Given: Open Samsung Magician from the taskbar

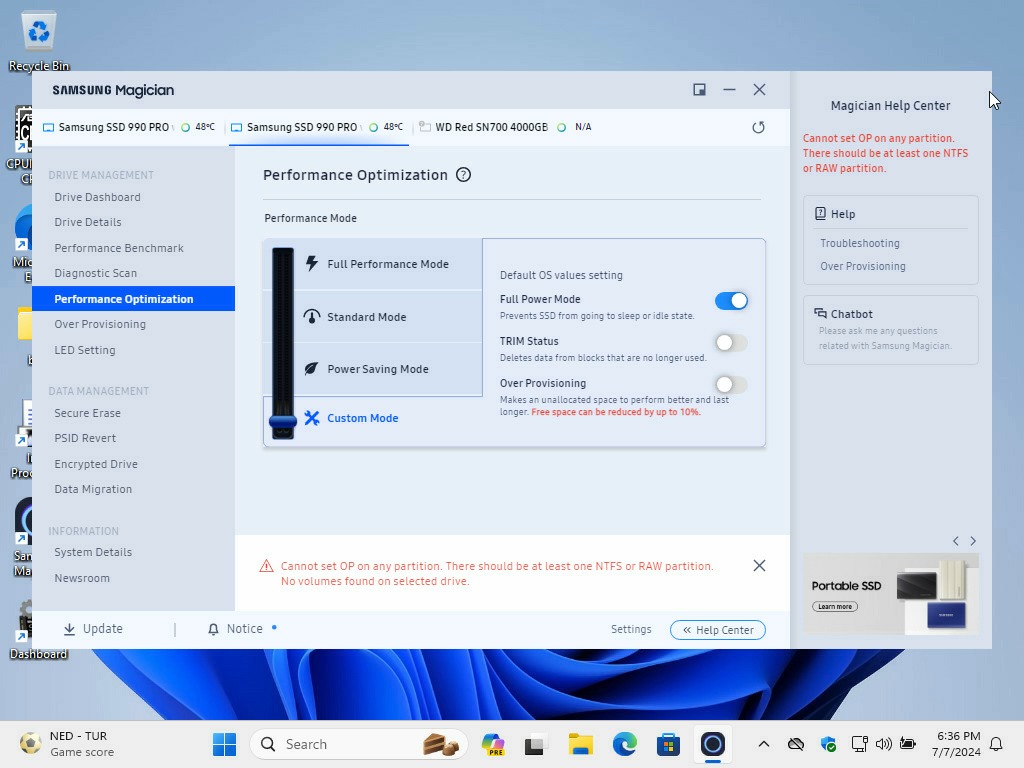Looking at the screenshot, I should [712, 744].
